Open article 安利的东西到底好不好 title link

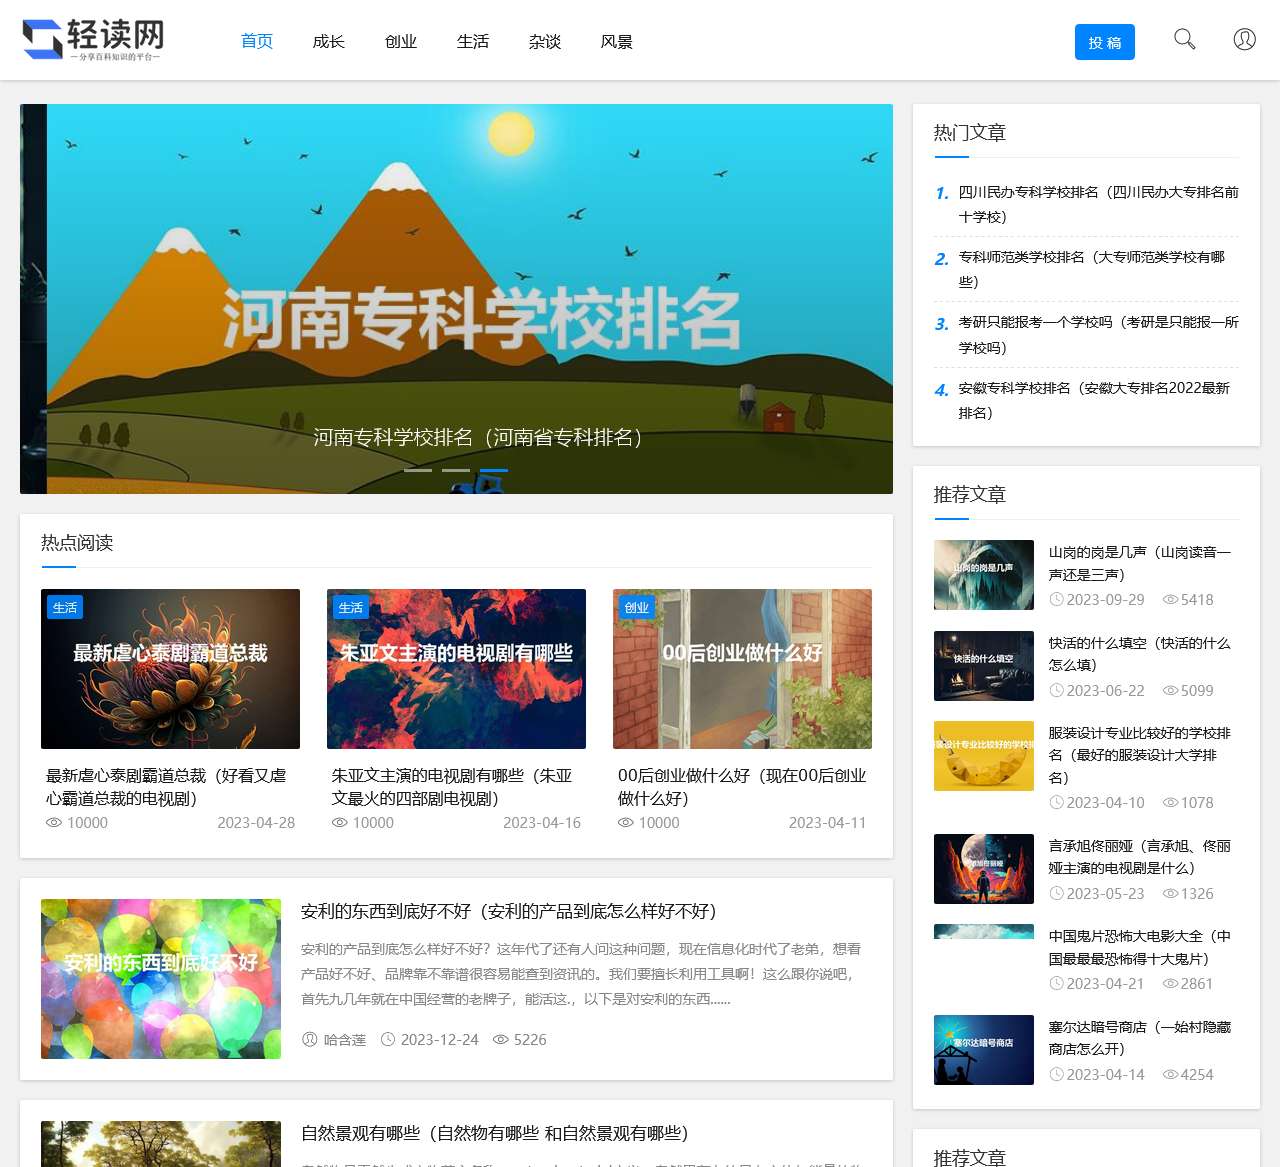coord(508,911)
